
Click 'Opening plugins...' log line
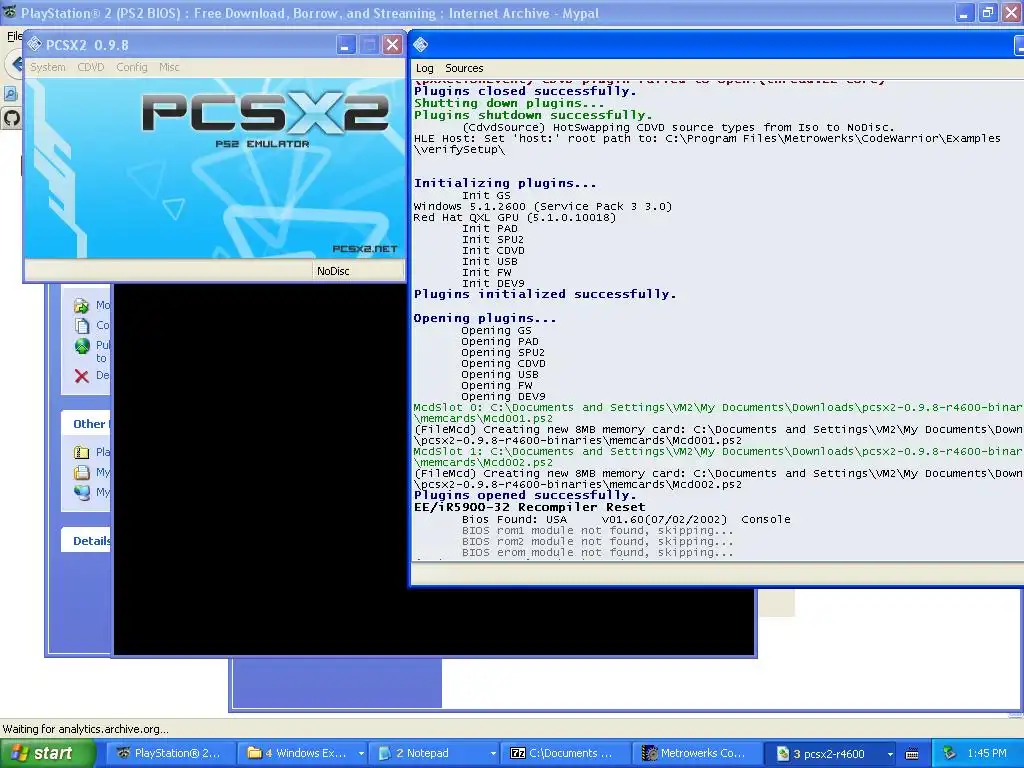pyautogui.click(x=485, y=318)
